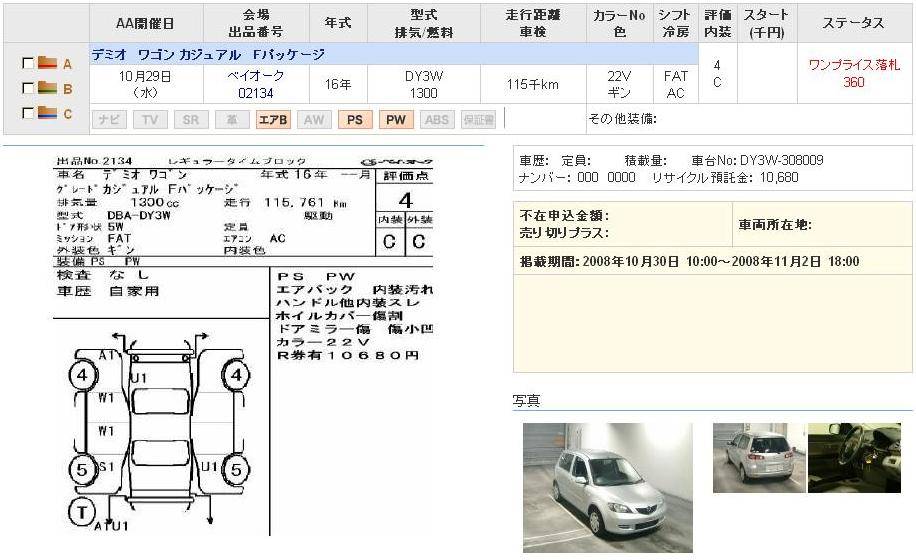Image resolution: width=916 pixels, height=560 pixels.
Task: Open the デミオ ワゴン カジュアル Fパッケージ title
Action: click(208, 55)
